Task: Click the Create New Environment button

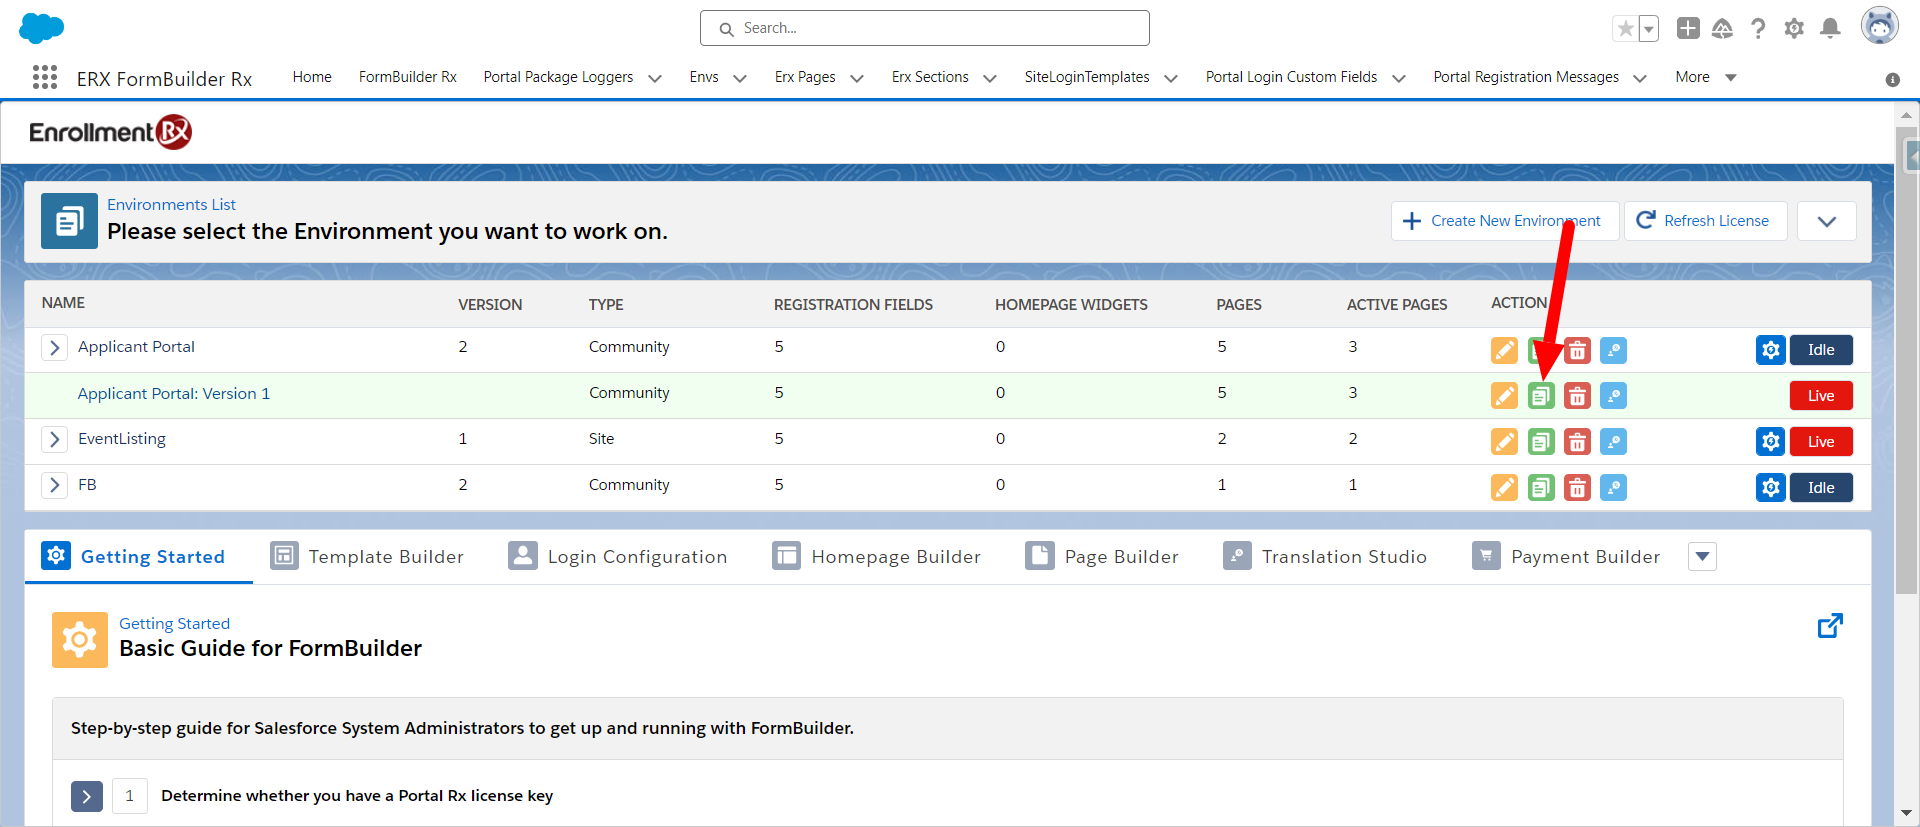Action: pos(1503,221)
